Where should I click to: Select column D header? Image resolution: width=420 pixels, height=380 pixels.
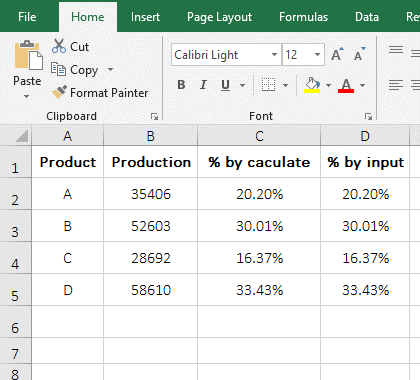[365, 136]
